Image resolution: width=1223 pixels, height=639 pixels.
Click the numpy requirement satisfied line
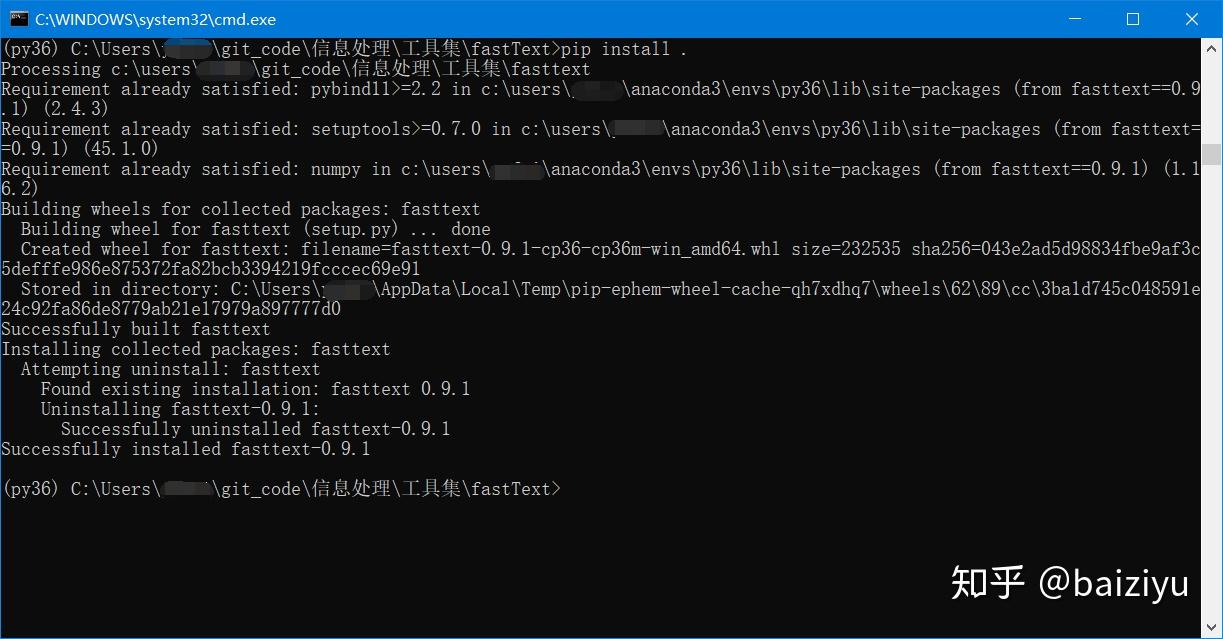pyautogui.click(x=400, y=169)
